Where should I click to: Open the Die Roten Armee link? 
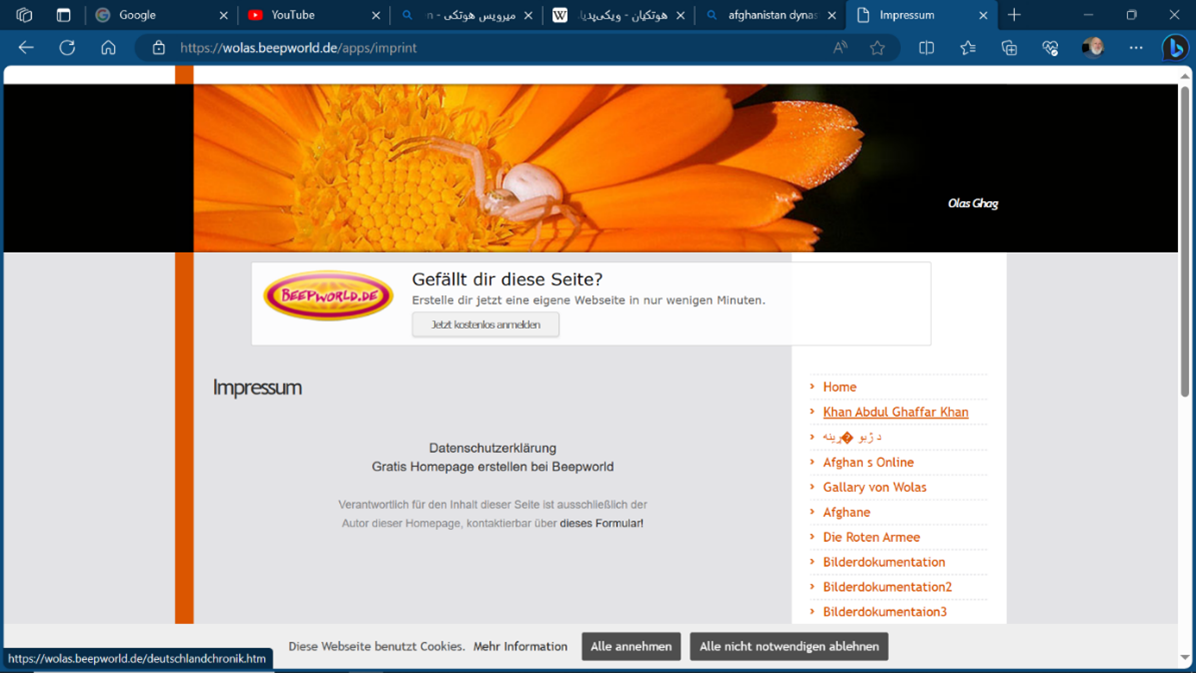[x=870, y=537]
